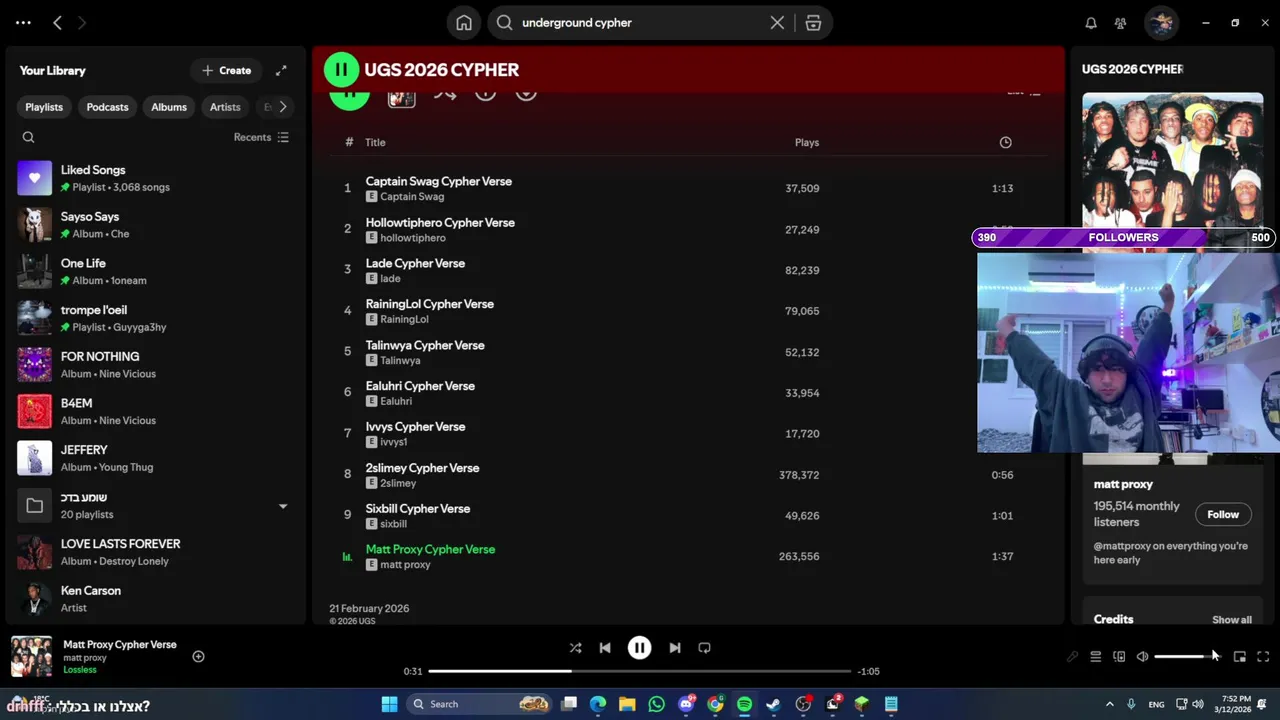Sort tracks by duration clock icon

(x=1005, y=142)
